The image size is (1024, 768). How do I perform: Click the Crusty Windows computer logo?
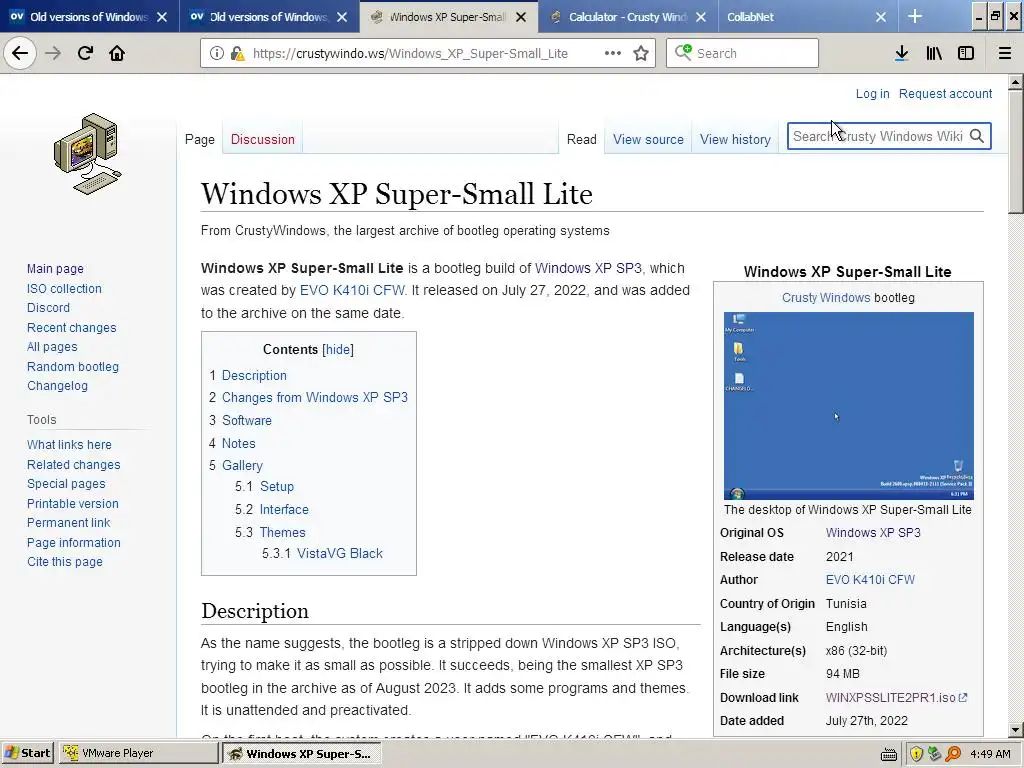(88, 154)
